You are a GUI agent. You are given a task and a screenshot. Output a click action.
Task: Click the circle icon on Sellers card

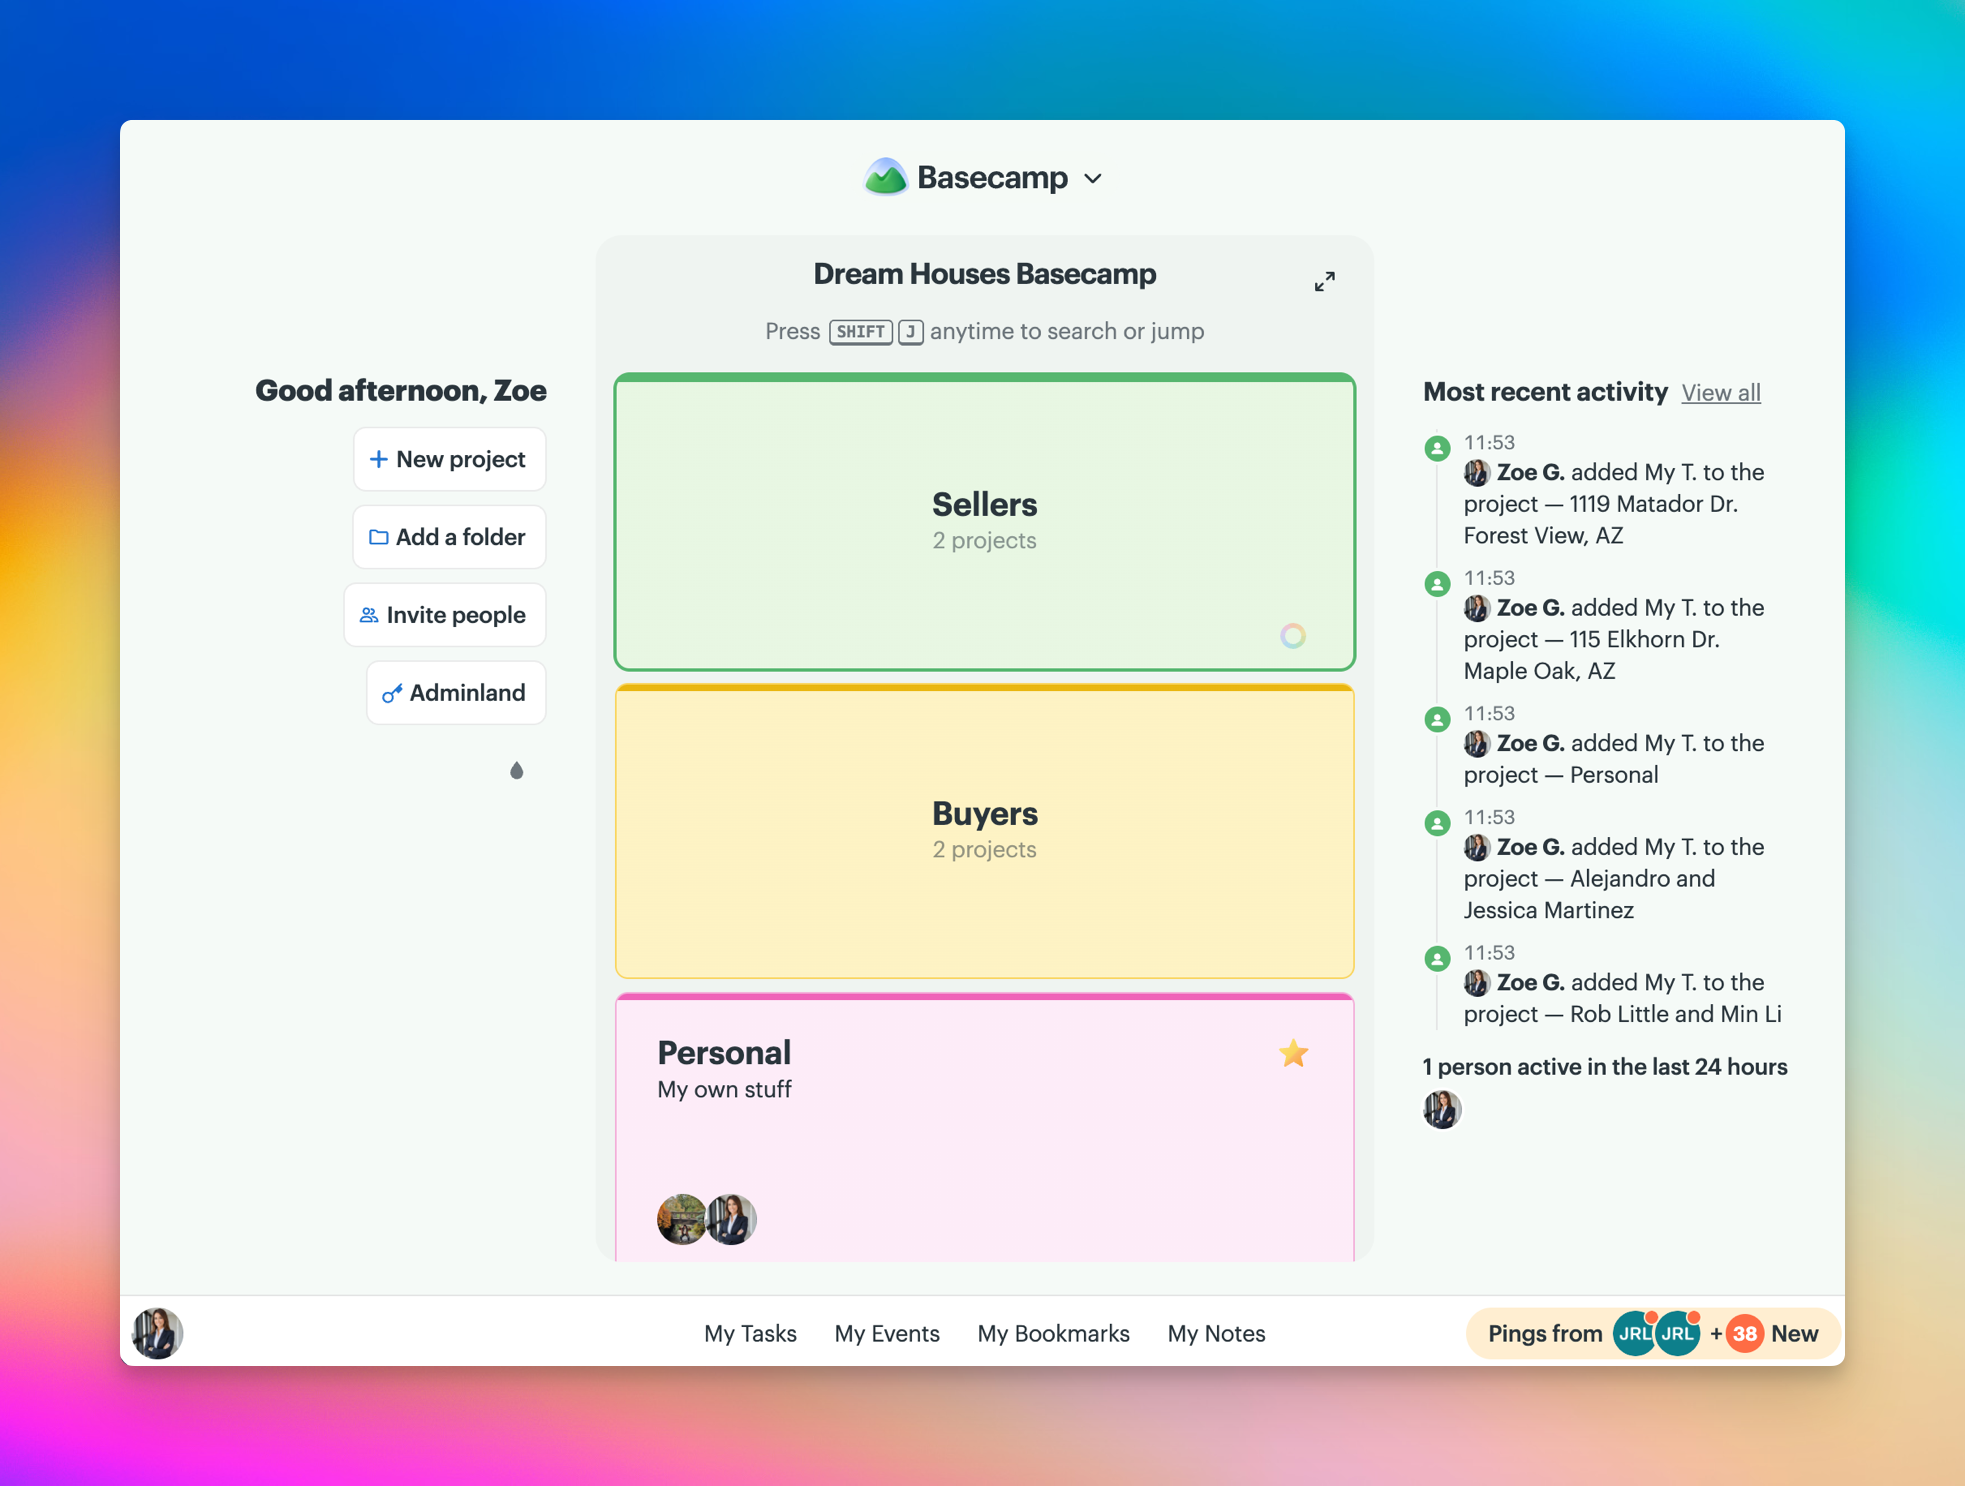pos(1293,636)
